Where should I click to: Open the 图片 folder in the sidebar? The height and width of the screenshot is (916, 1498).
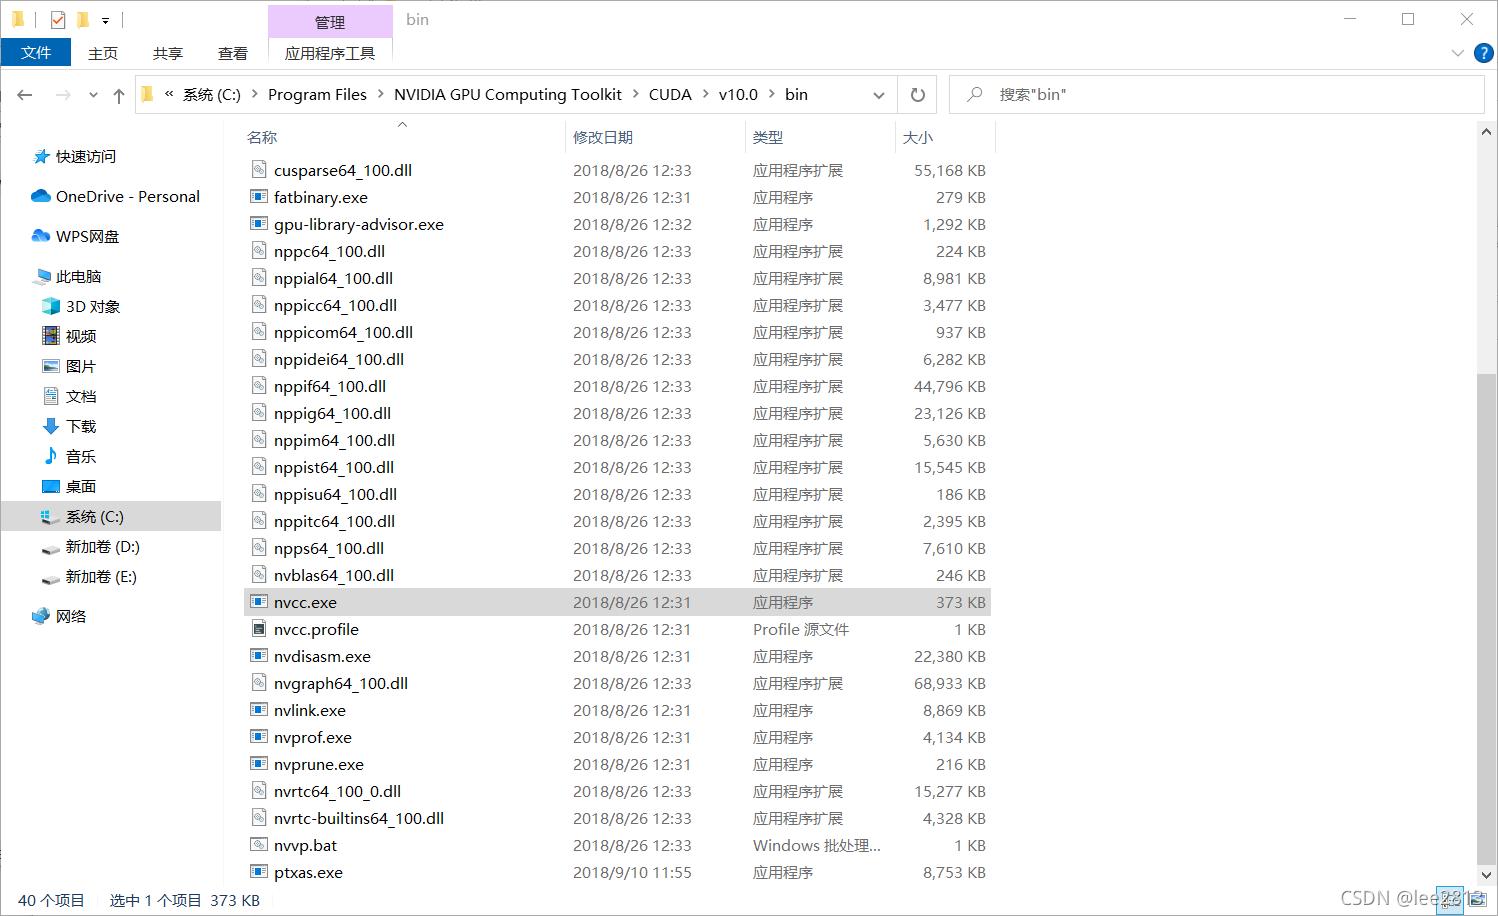point(80,366)
